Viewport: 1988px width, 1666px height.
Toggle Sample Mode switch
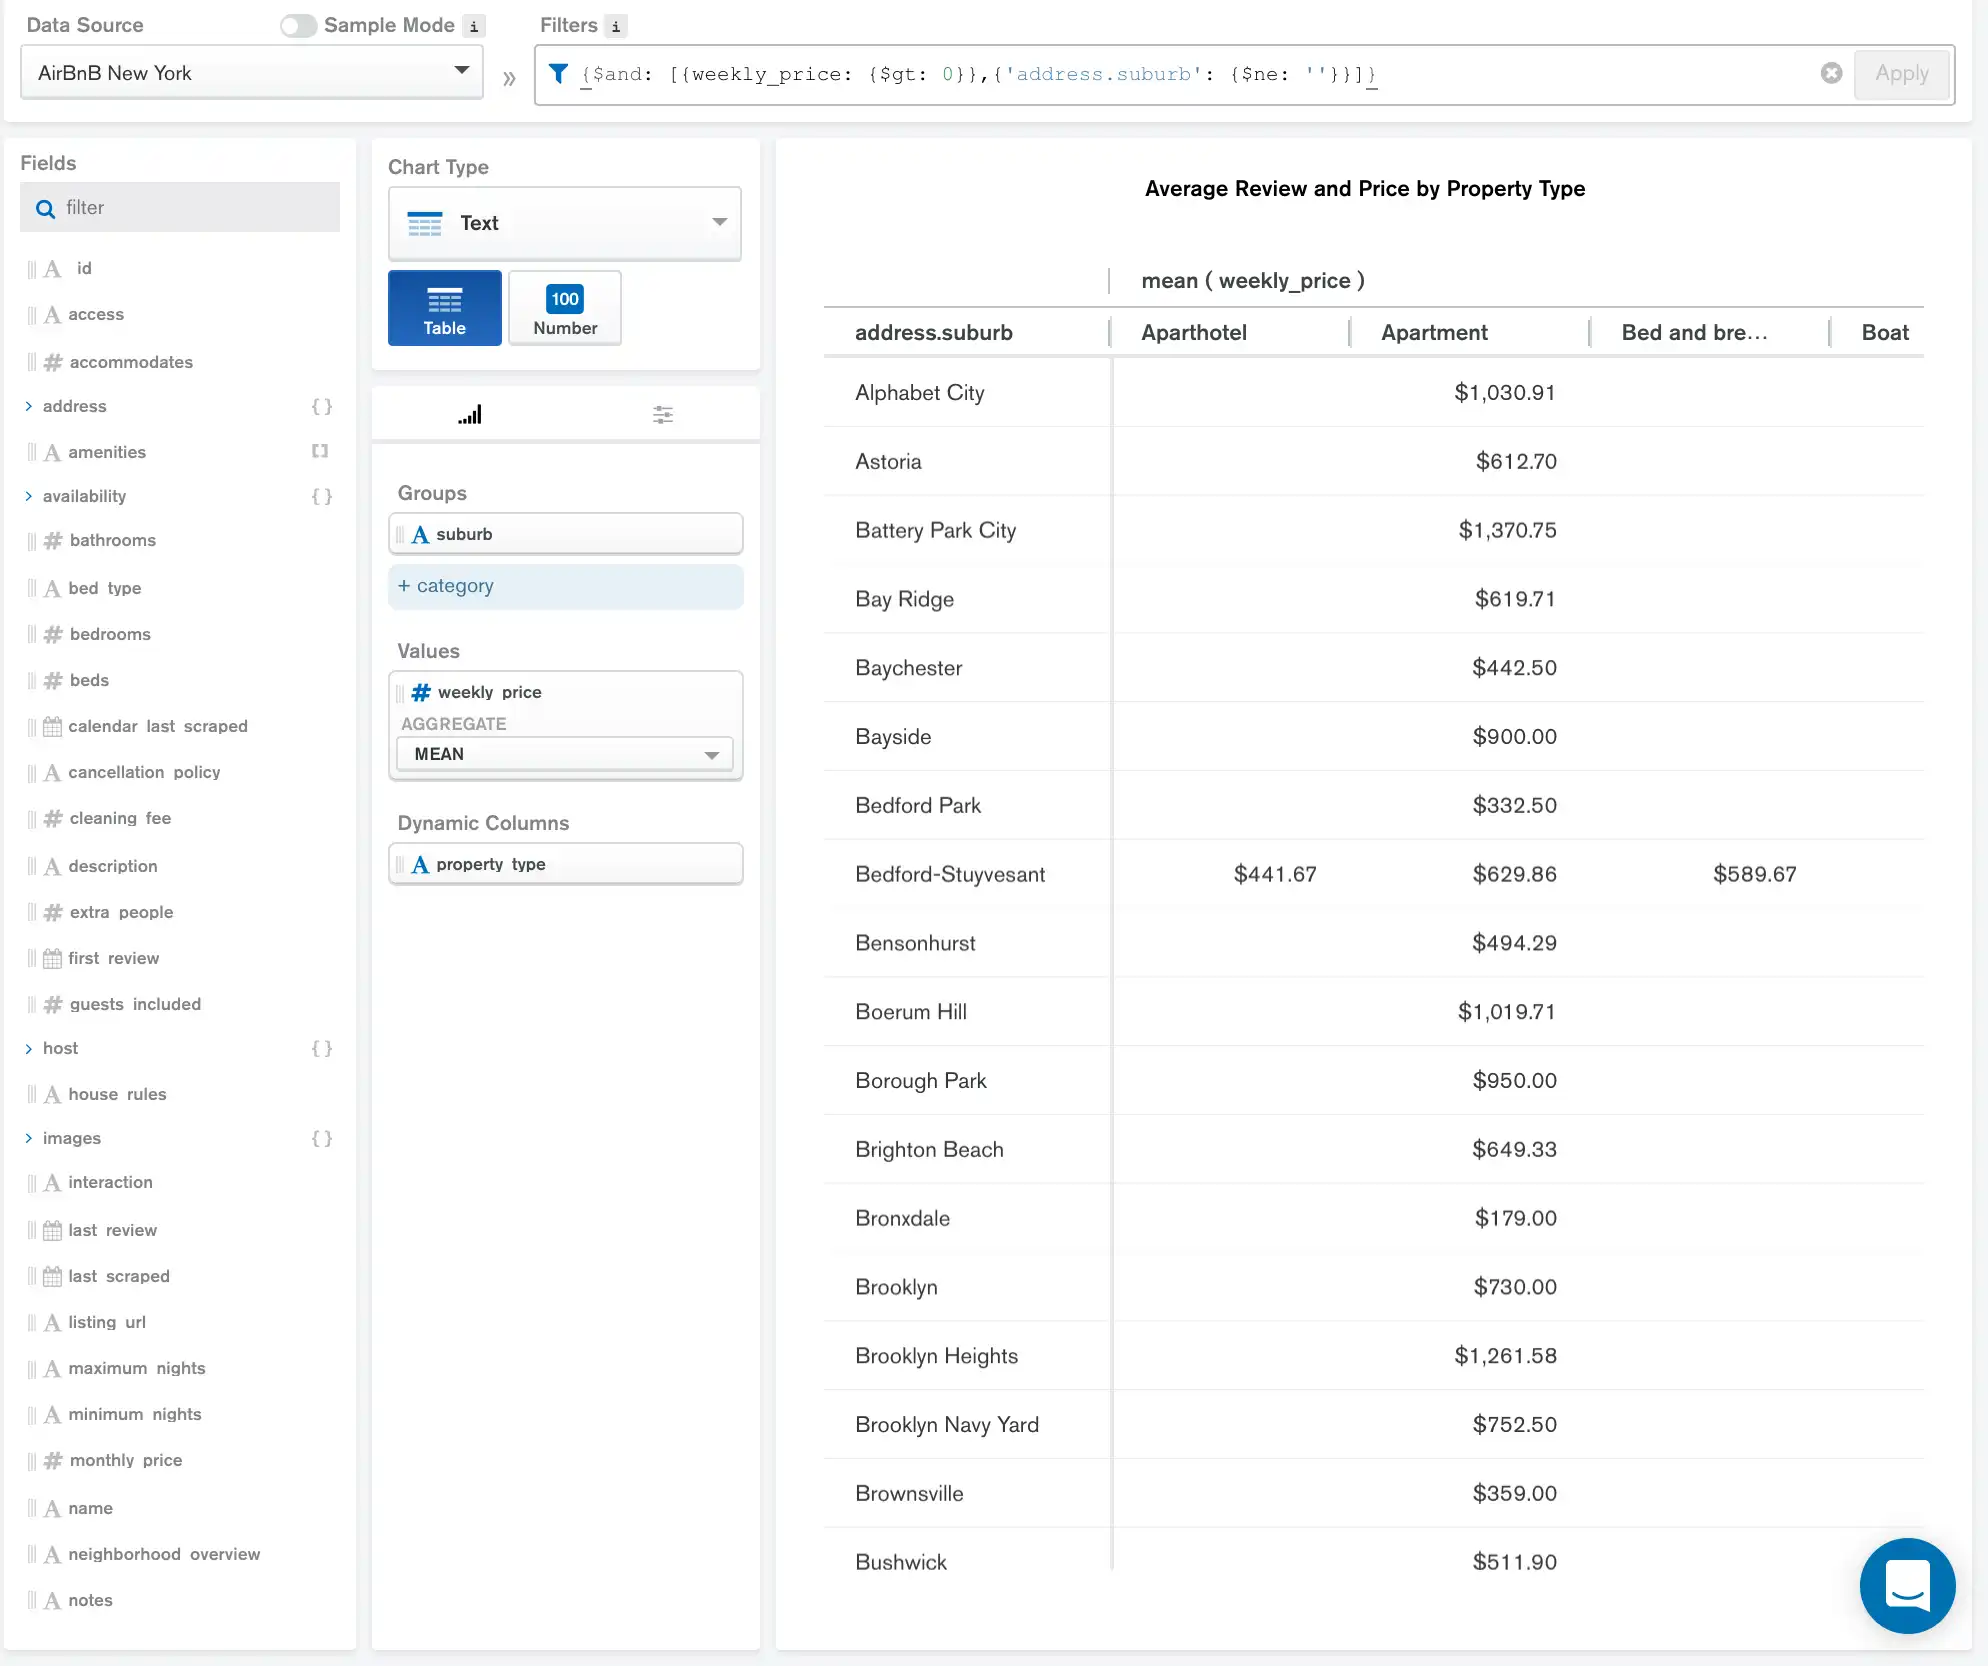coord(298,26)
